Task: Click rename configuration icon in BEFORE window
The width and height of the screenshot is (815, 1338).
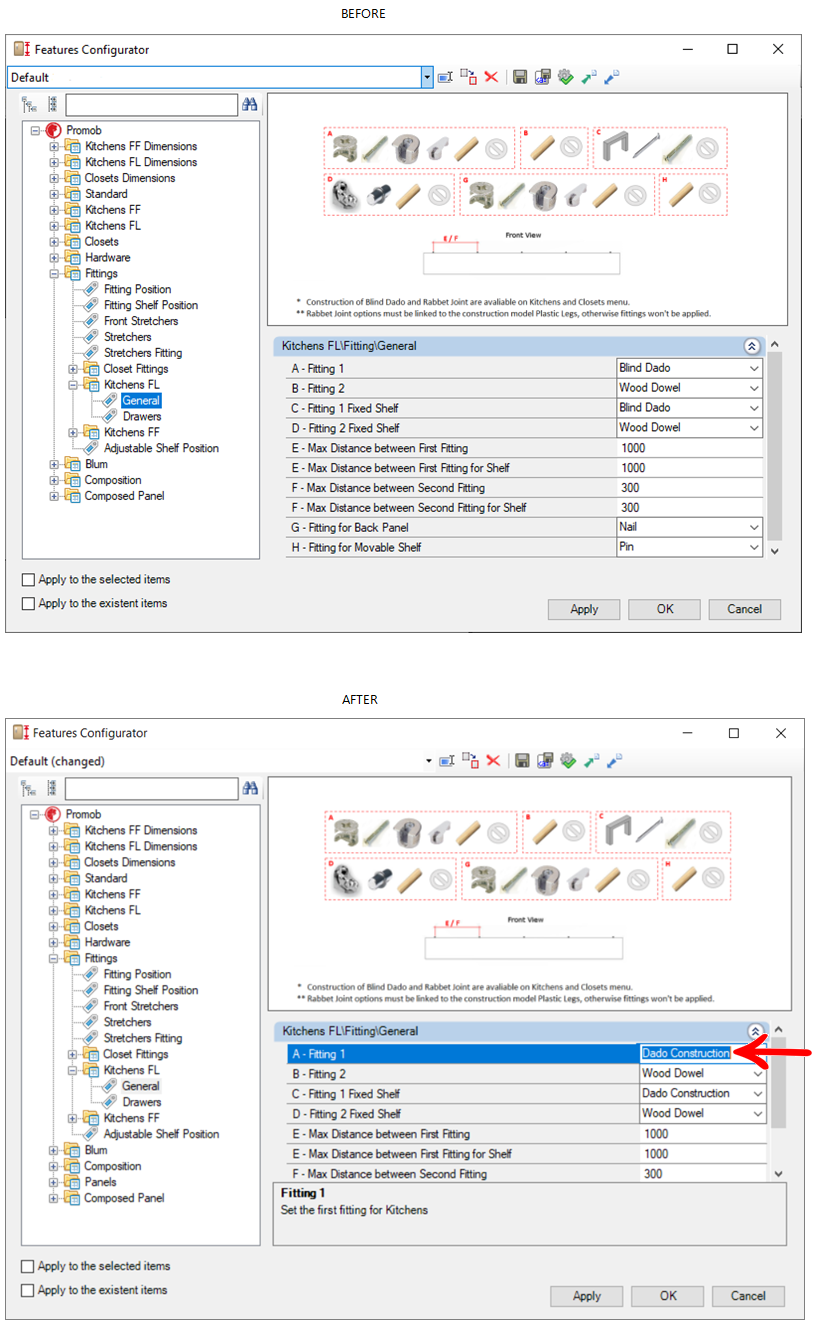Action: 446,77
